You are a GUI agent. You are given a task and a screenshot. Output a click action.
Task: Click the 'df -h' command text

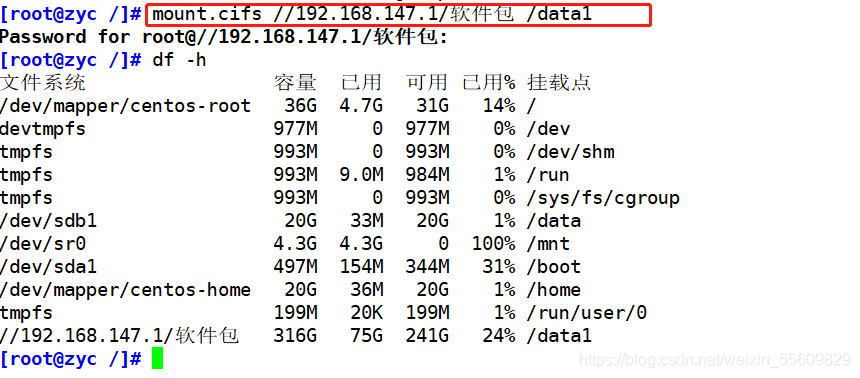tap(179, 60)
